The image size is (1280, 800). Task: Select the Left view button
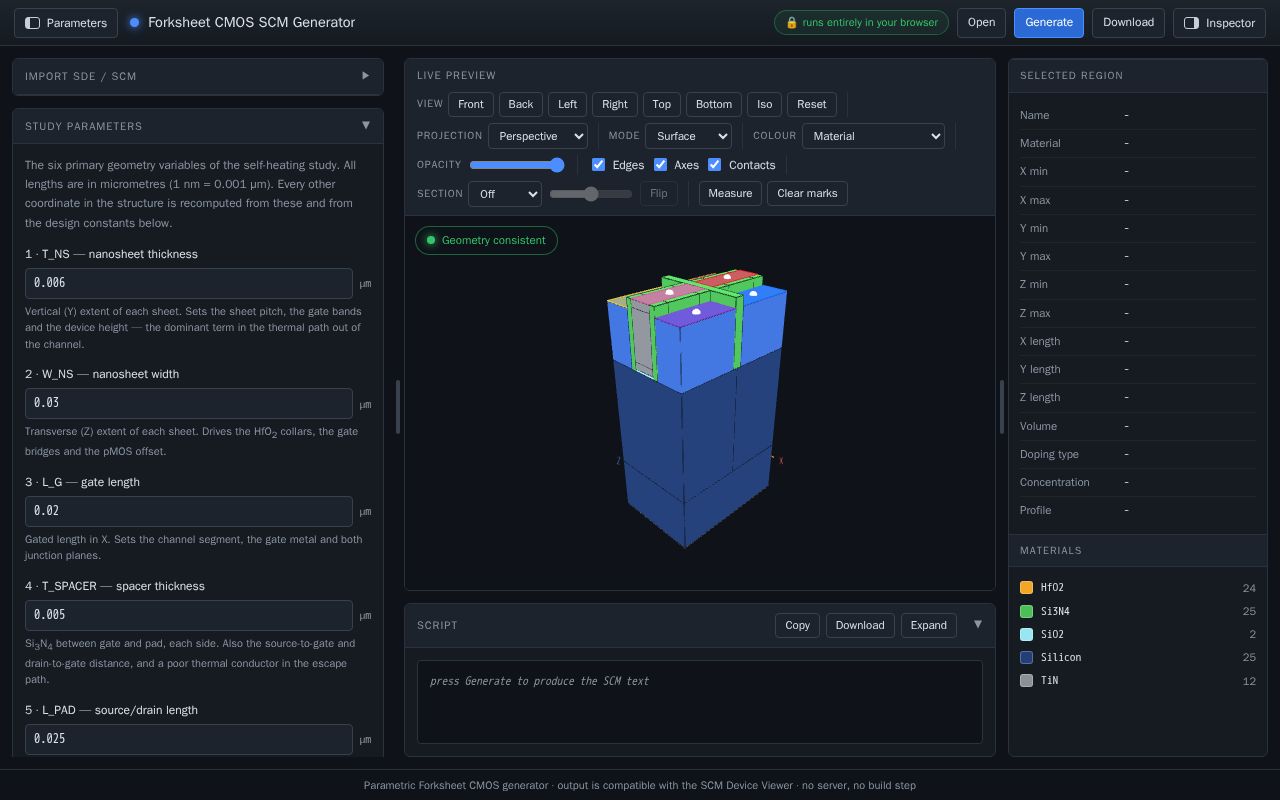(x=567, y=104)
